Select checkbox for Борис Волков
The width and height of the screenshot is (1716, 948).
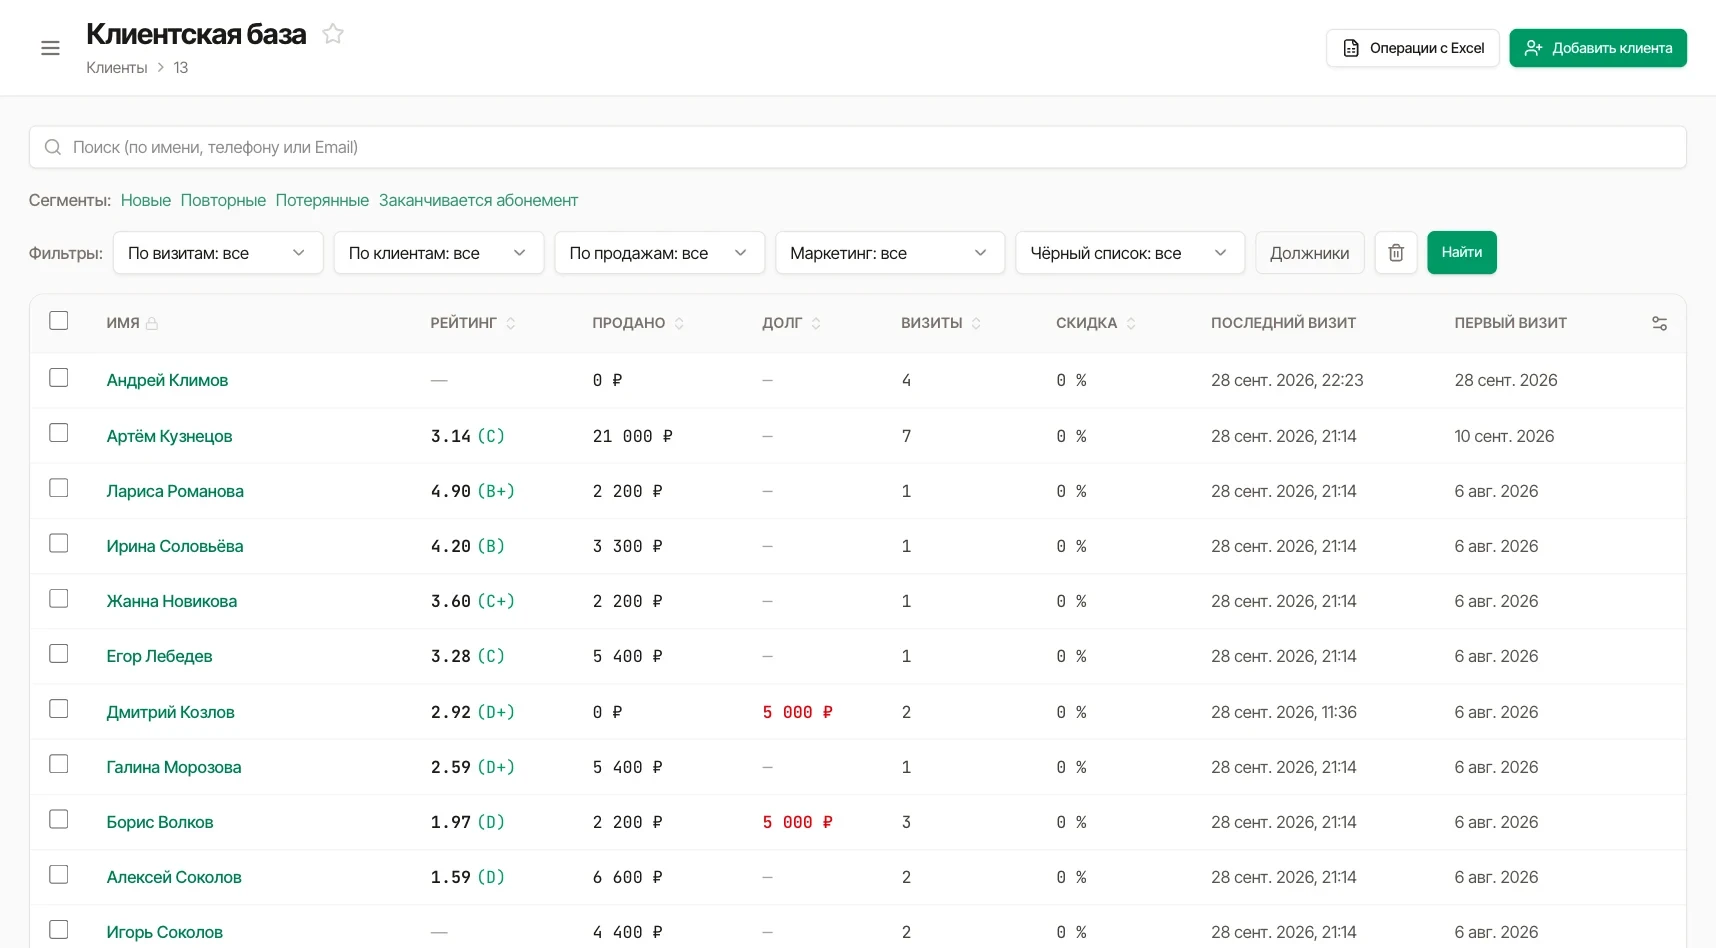tap(59, 819)
